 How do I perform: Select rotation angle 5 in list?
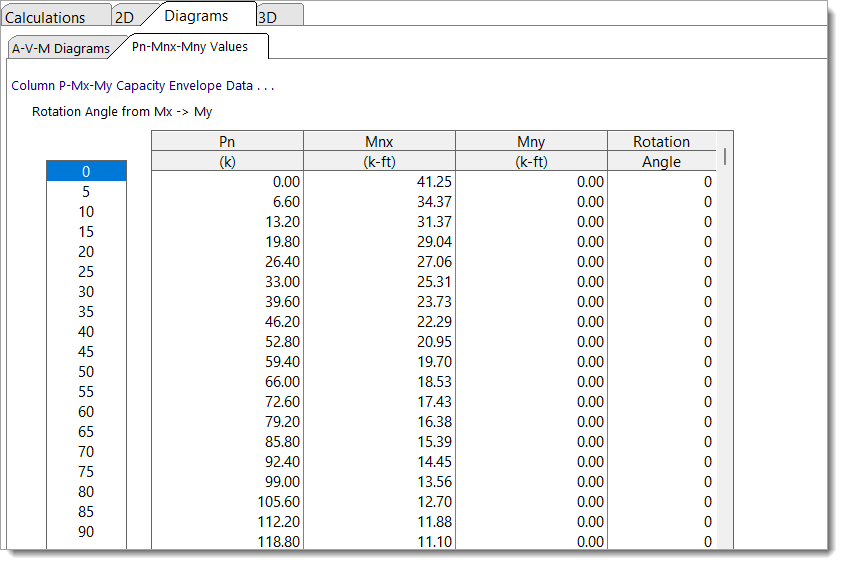click(x=86, y=191)
